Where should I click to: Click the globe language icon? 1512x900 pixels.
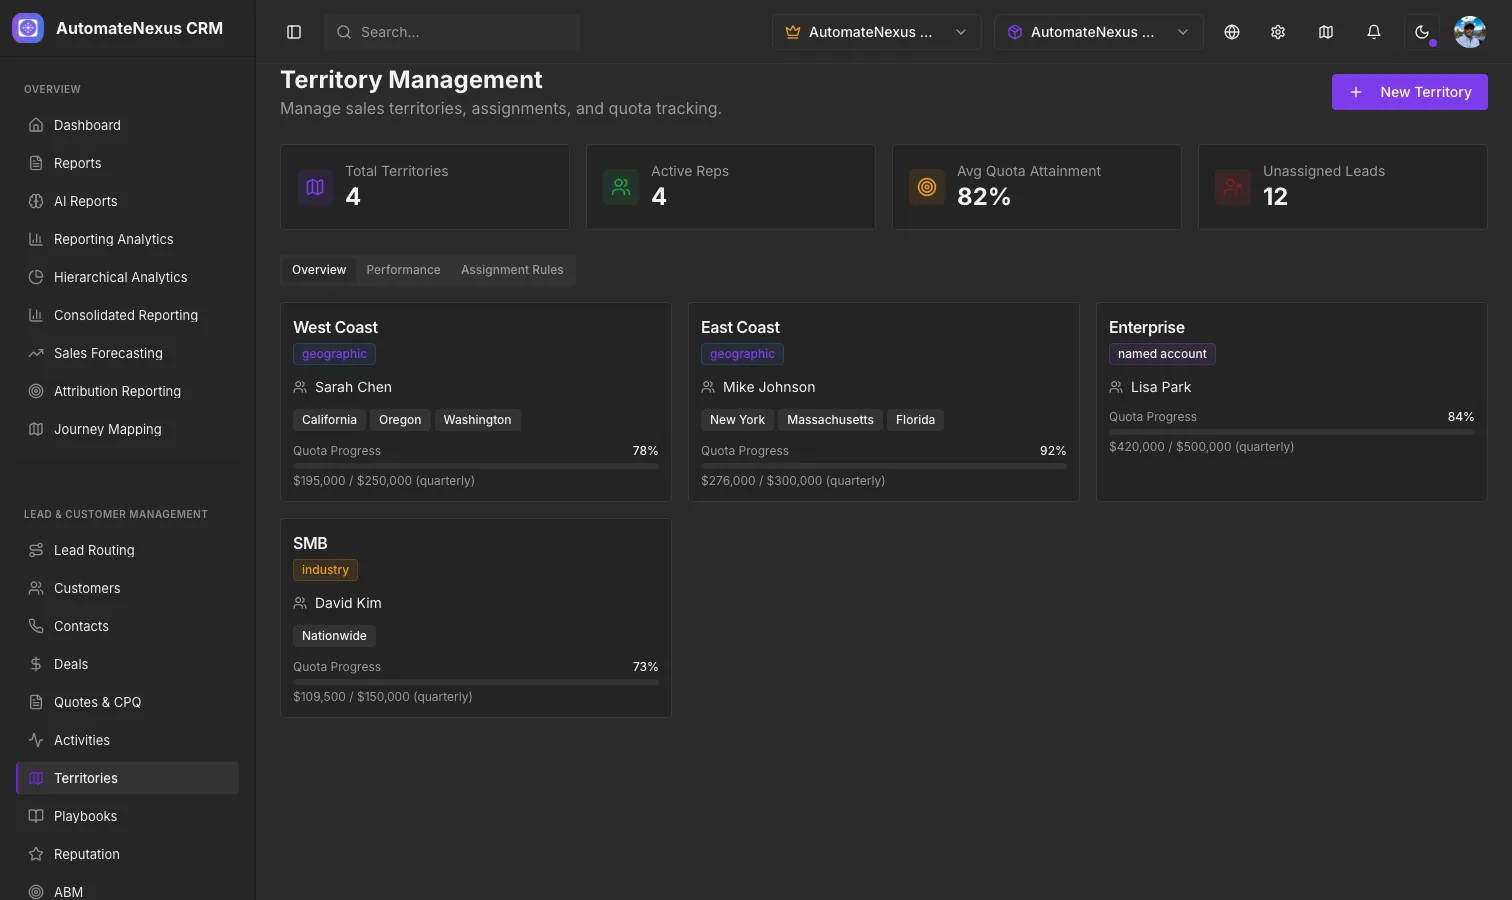pos(1232,32)
